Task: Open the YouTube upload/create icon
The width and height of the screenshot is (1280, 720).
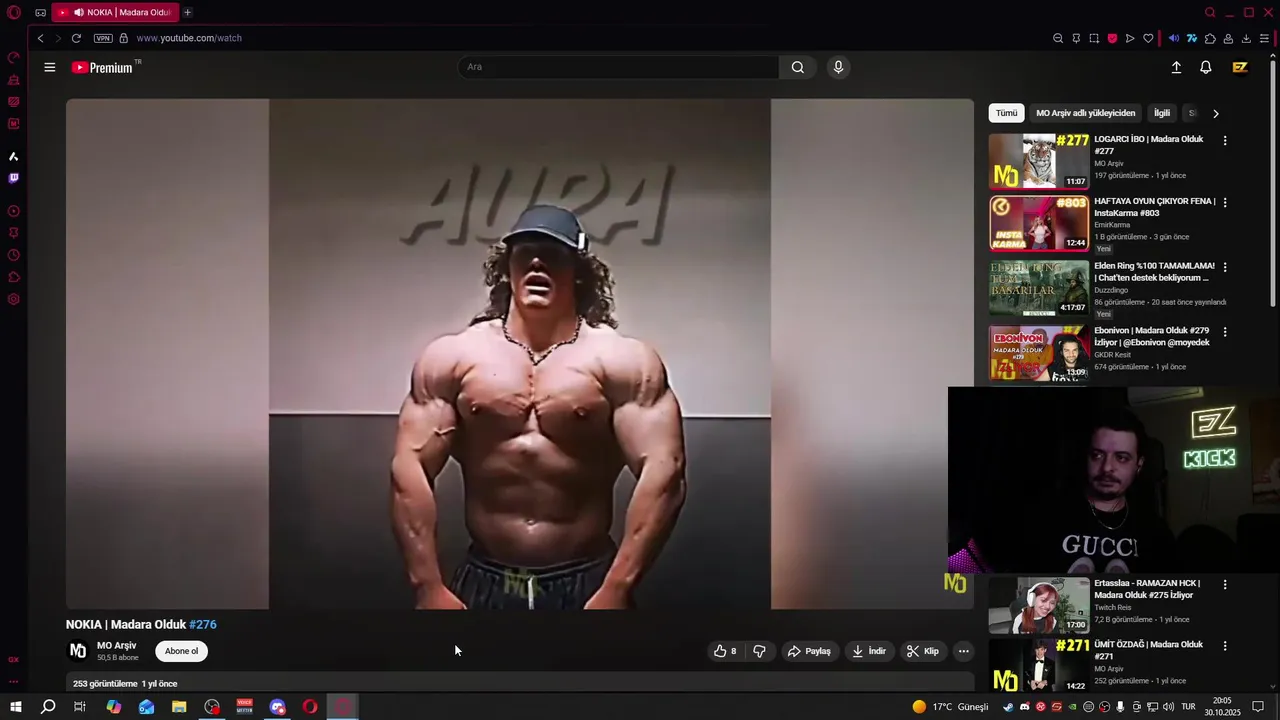Action: tap(1176, 67)
